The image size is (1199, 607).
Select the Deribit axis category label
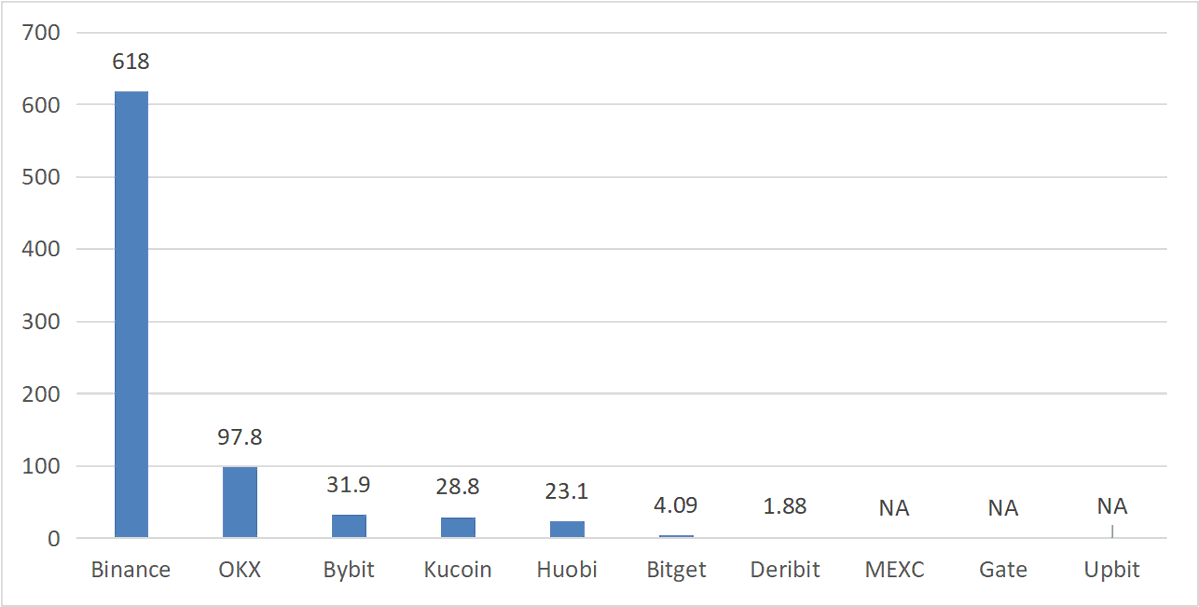pos(785,570)
